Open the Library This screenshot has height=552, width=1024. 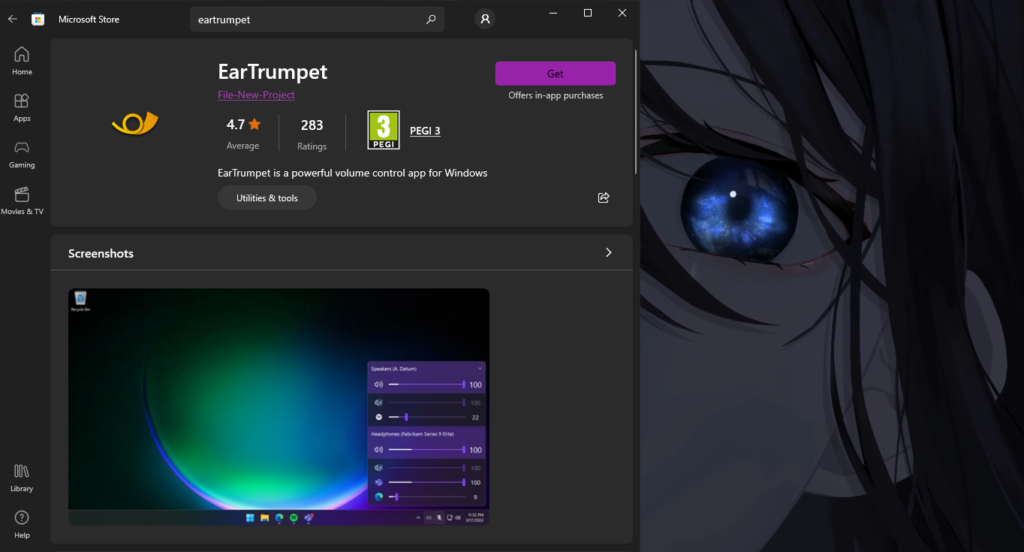pos(22,478)
